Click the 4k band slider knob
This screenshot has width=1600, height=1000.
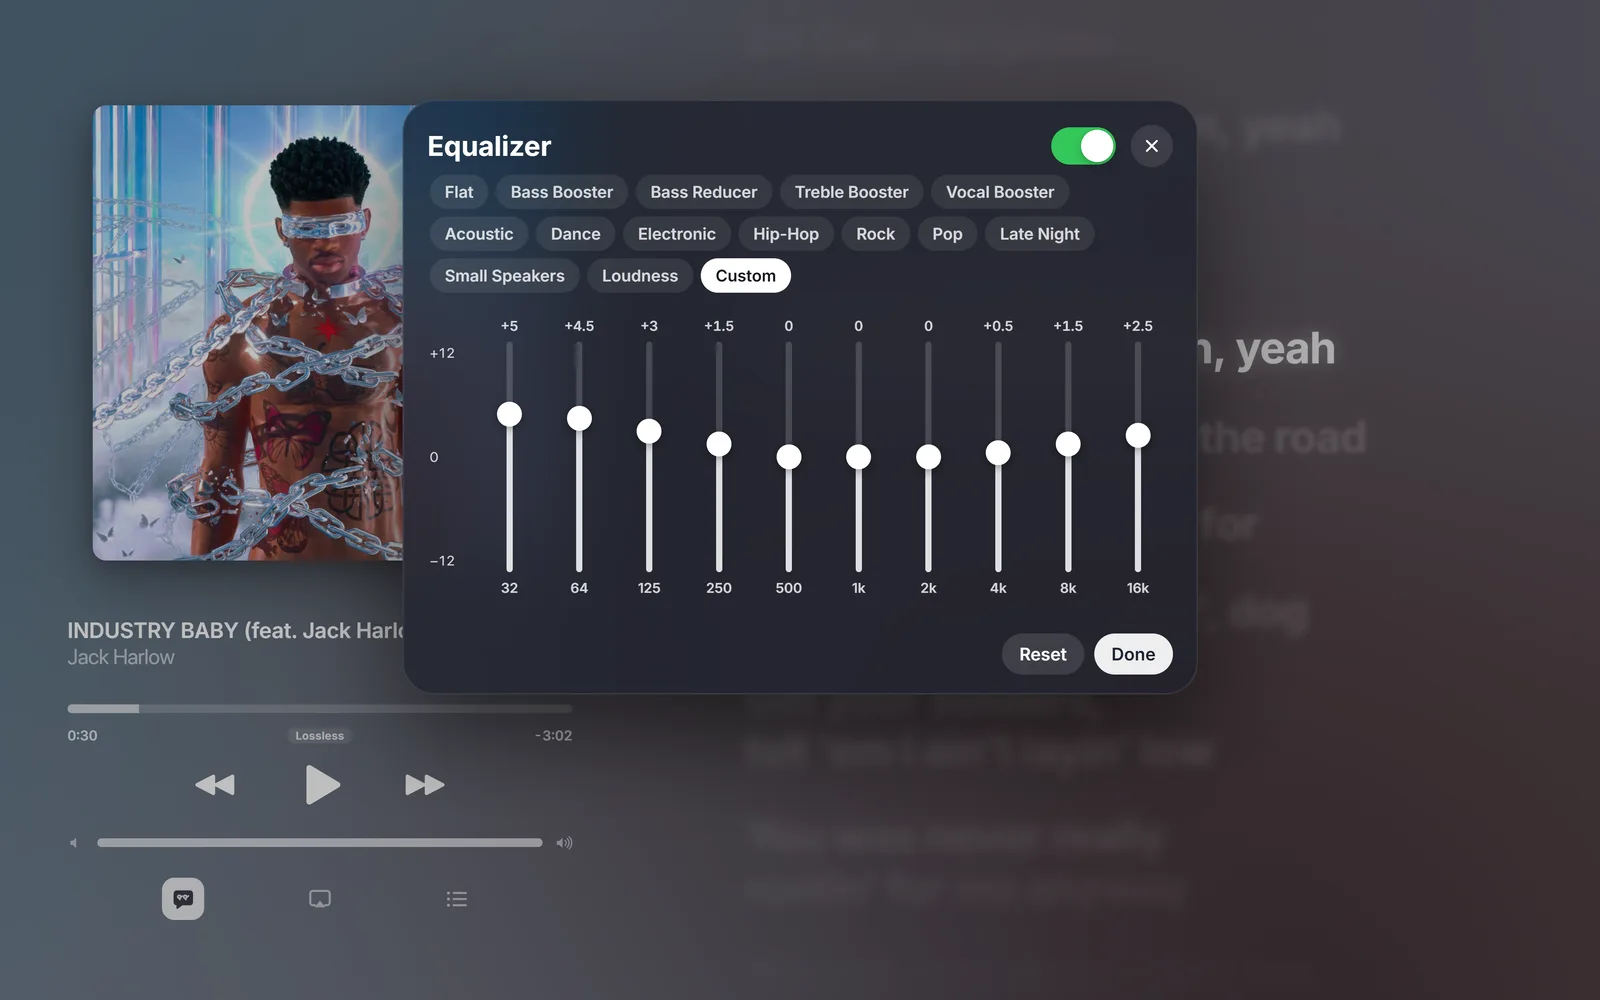click(x=998, y=453)
